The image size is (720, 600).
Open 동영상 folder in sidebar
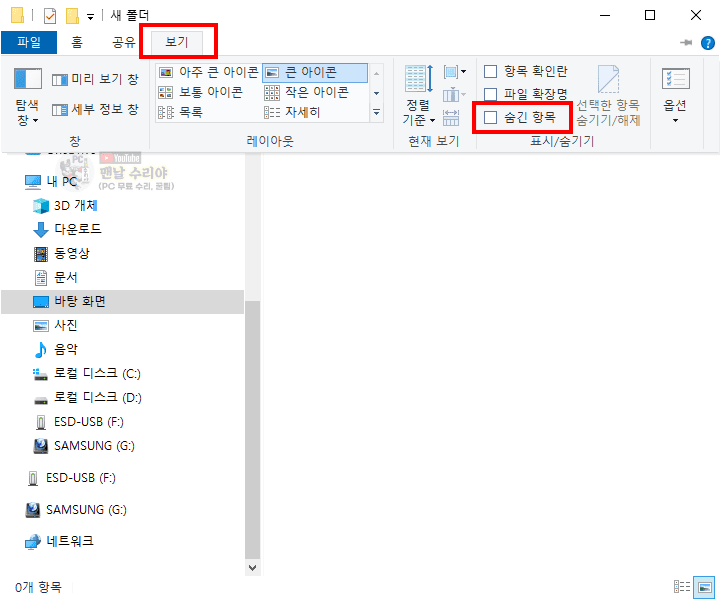click(x=62, y=253)
